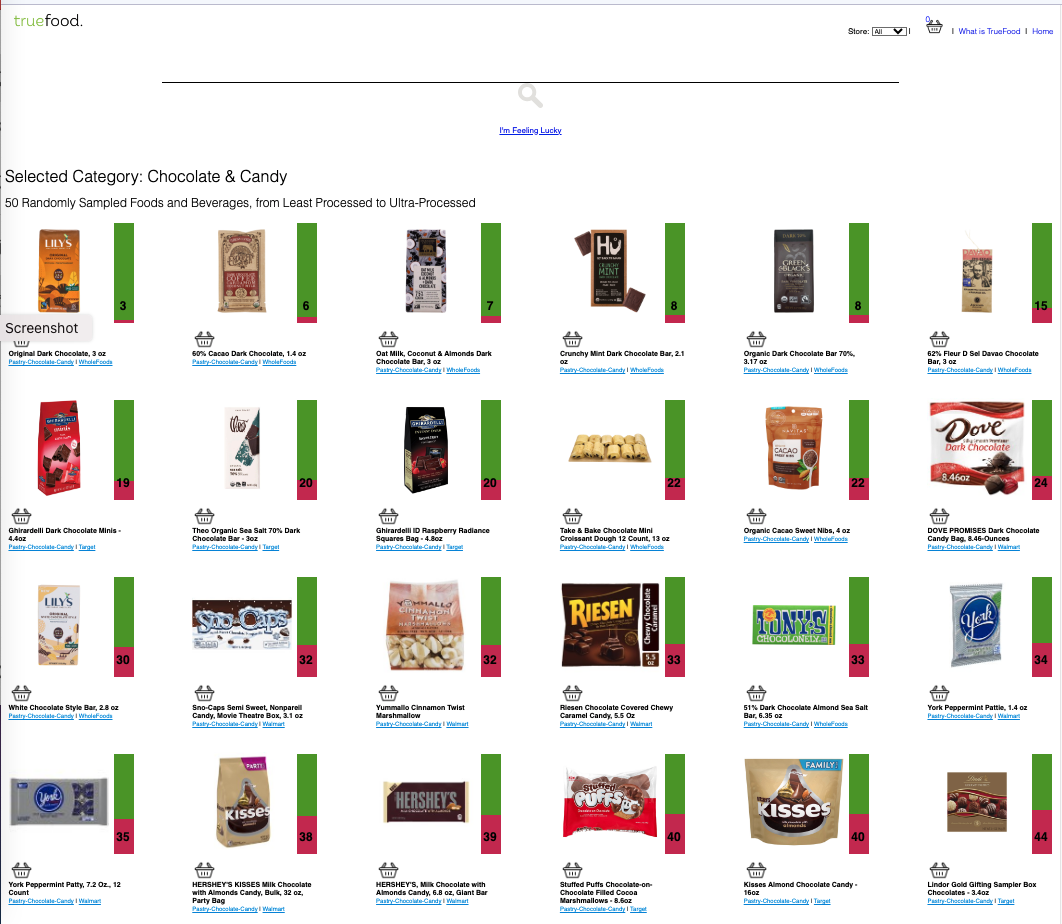1062x924 pixels.
Task: Add Lindor Gold Gifting Sampler Box to basket
Action: (939, 870)
